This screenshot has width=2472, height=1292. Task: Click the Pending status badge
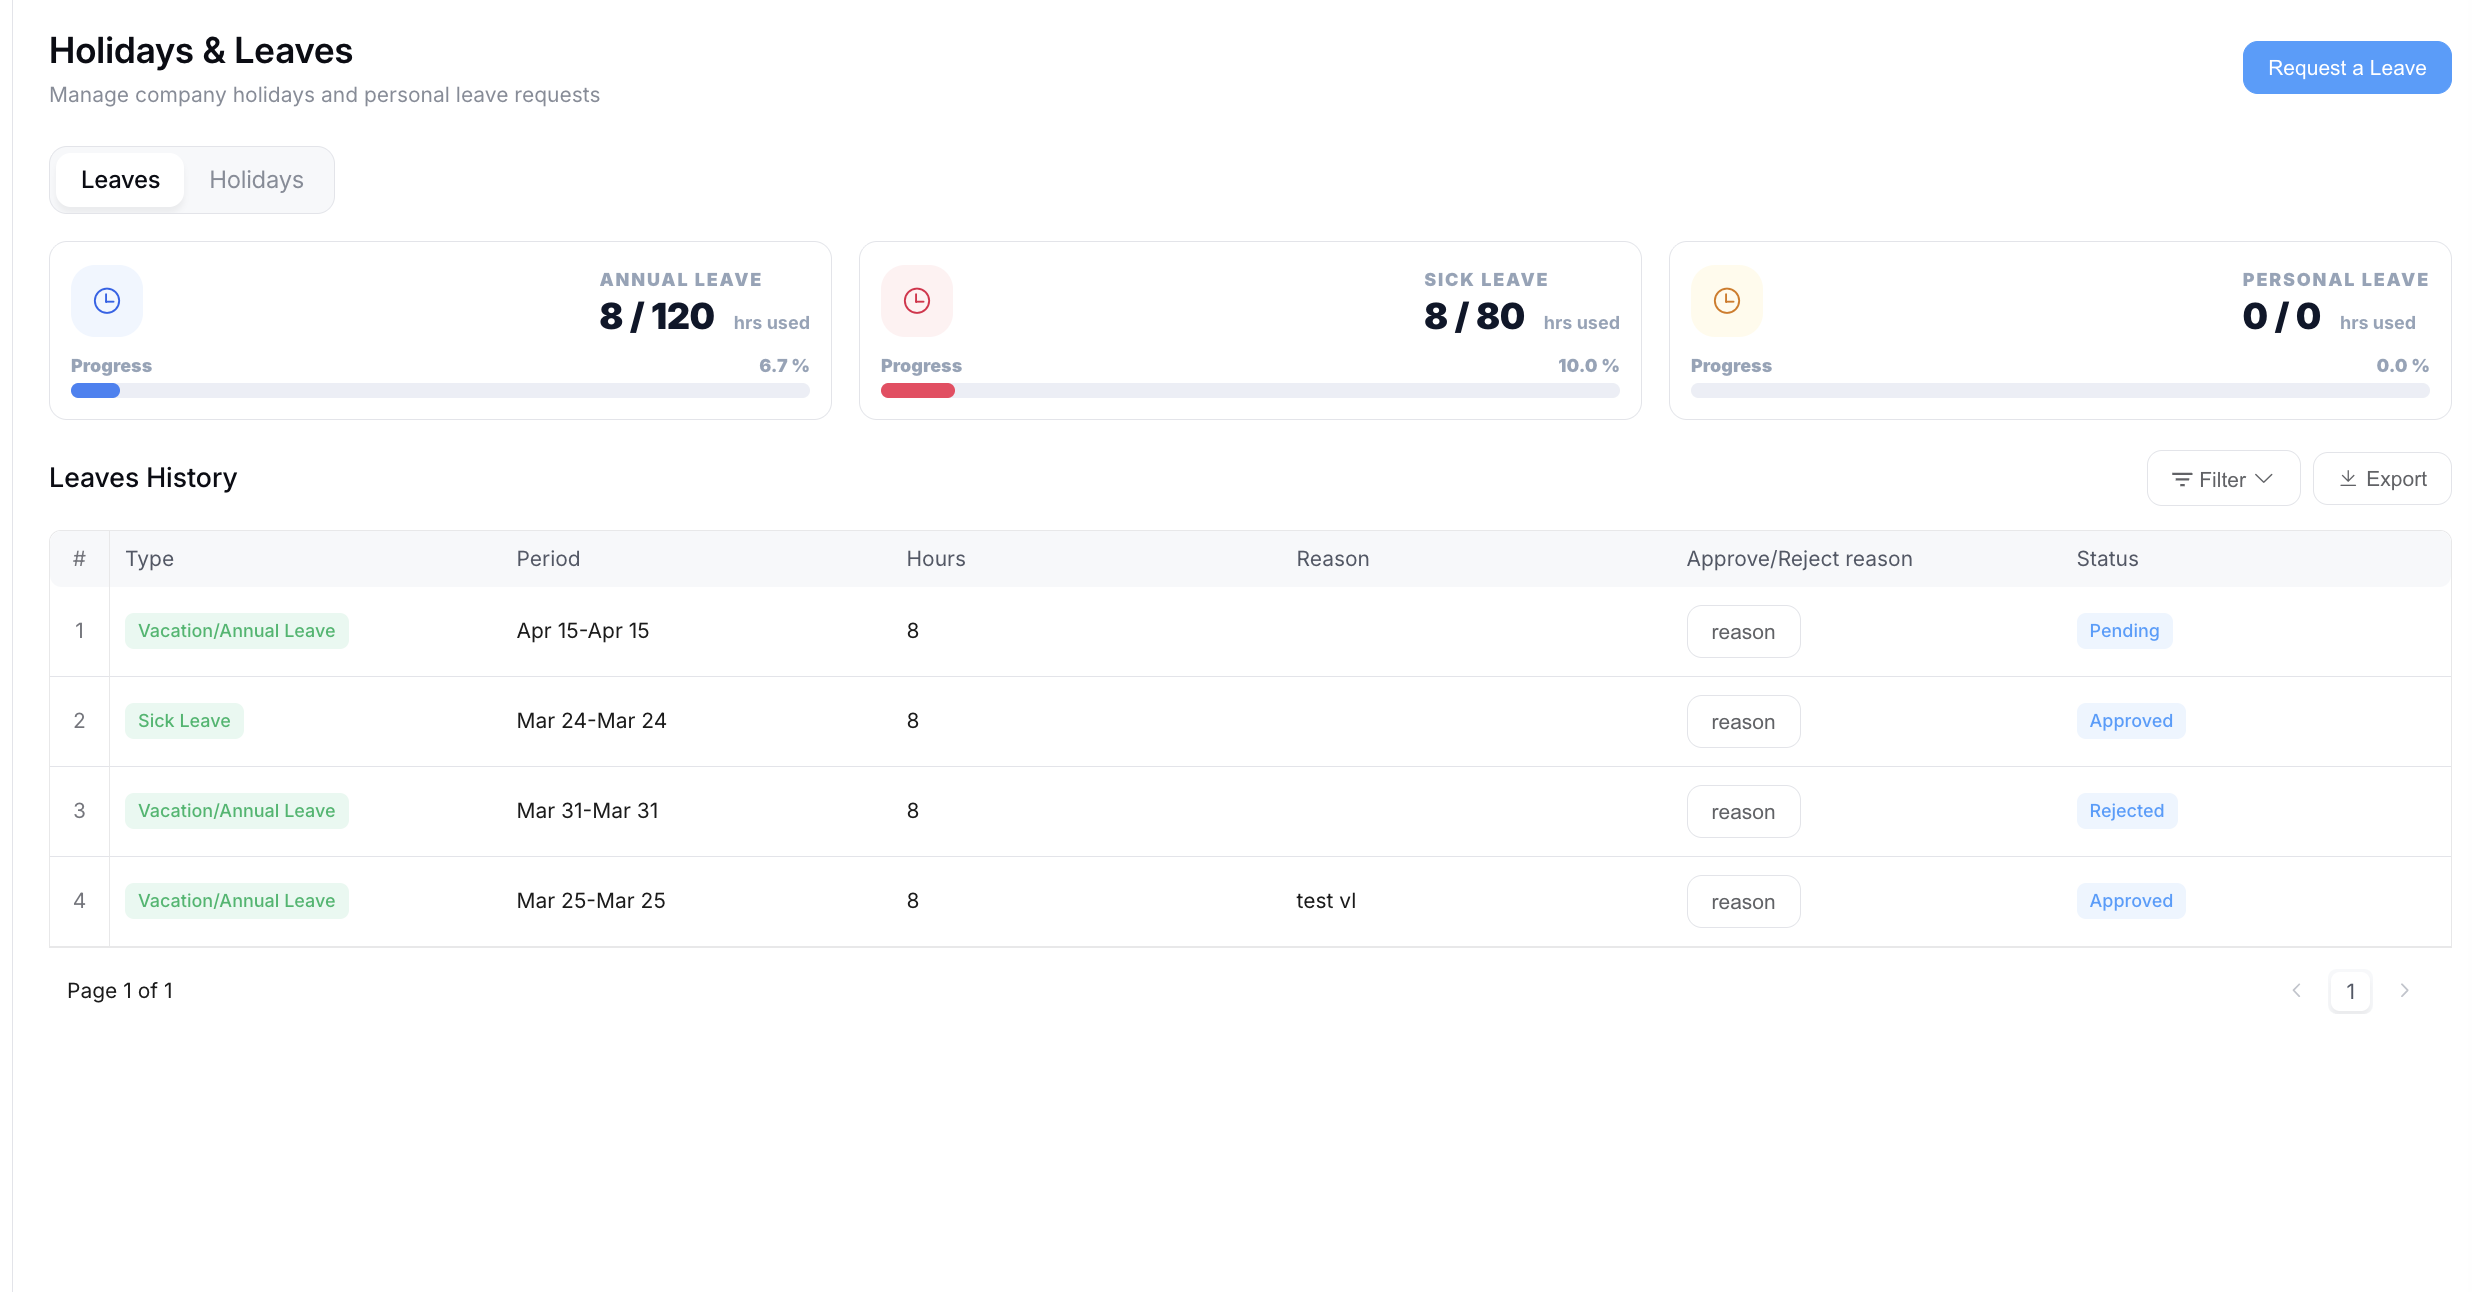pyautogui.click(x=2124, y=631)
